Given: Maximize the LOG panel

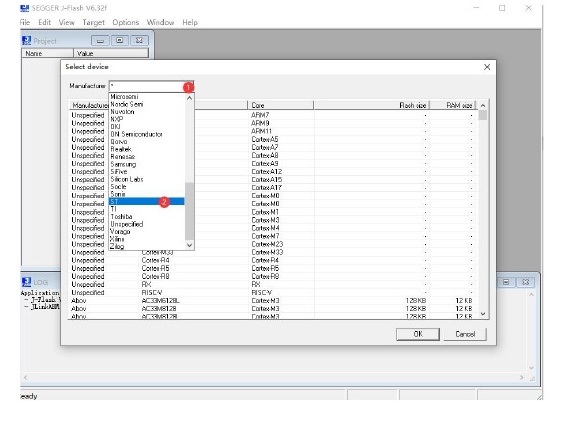Looking at the screenshot, I should pos(506,282).
